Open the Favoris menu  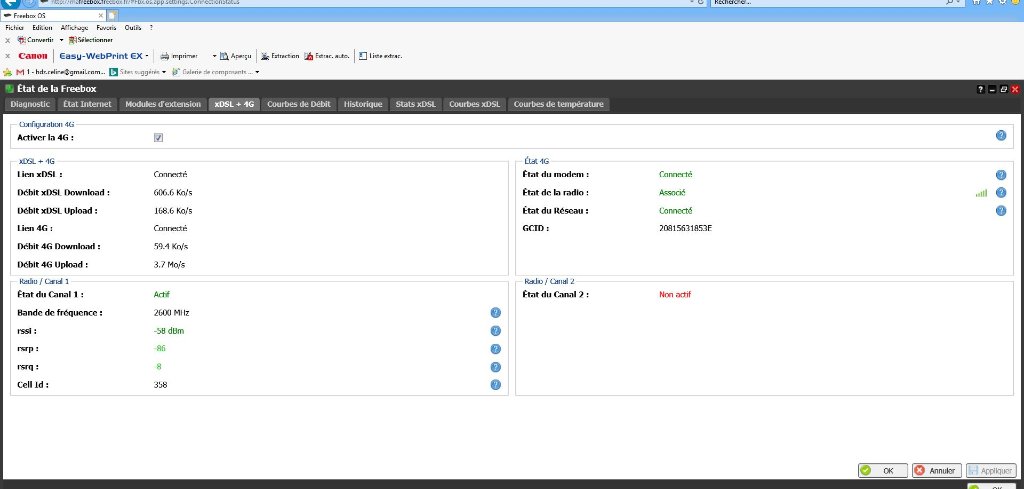[x=107, y=28]
